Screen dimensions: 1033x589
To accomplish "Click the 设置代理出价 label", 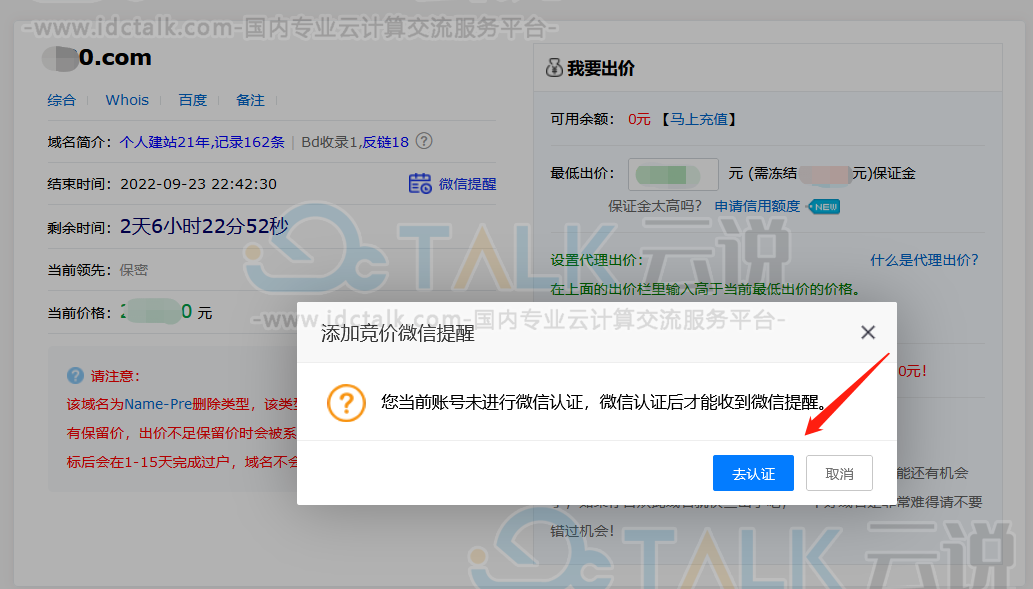I will click(x=596, y=260).
